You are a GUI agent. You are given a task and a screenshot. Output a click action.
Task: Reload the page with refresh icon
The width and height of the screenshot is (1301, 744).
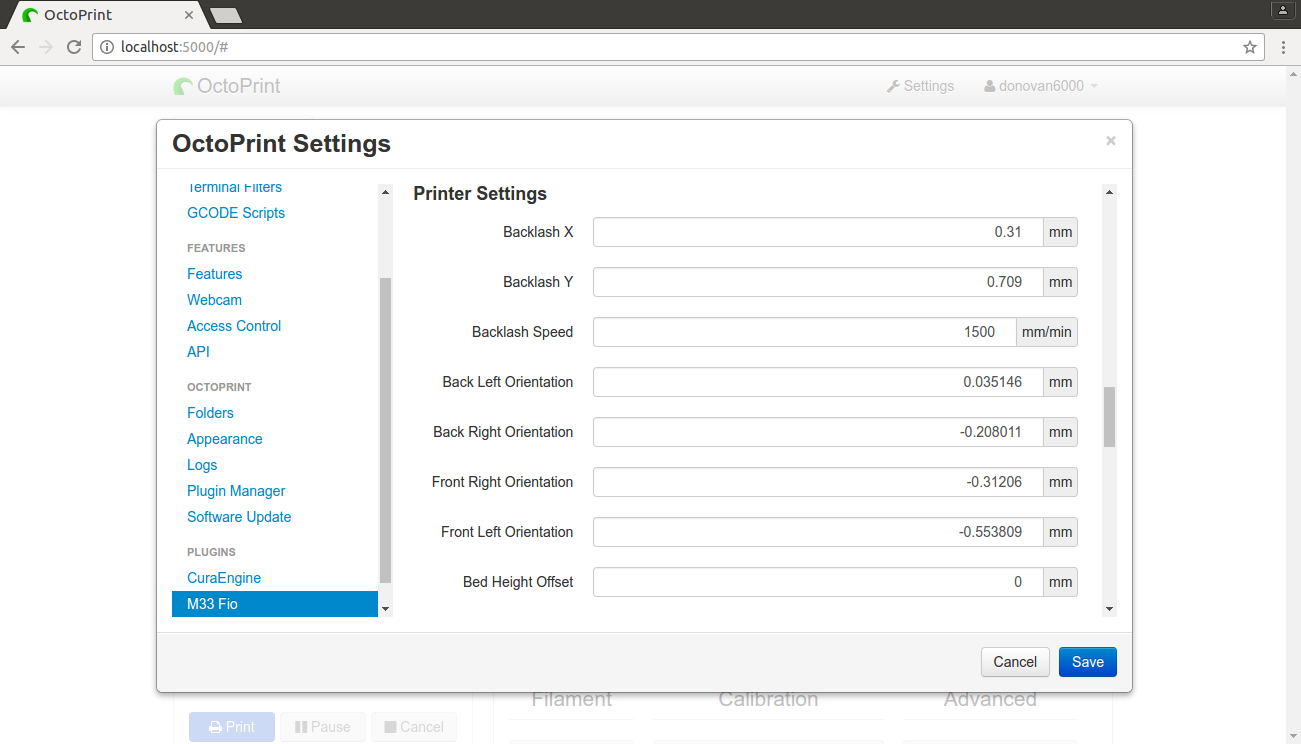(x=73, y=47)
